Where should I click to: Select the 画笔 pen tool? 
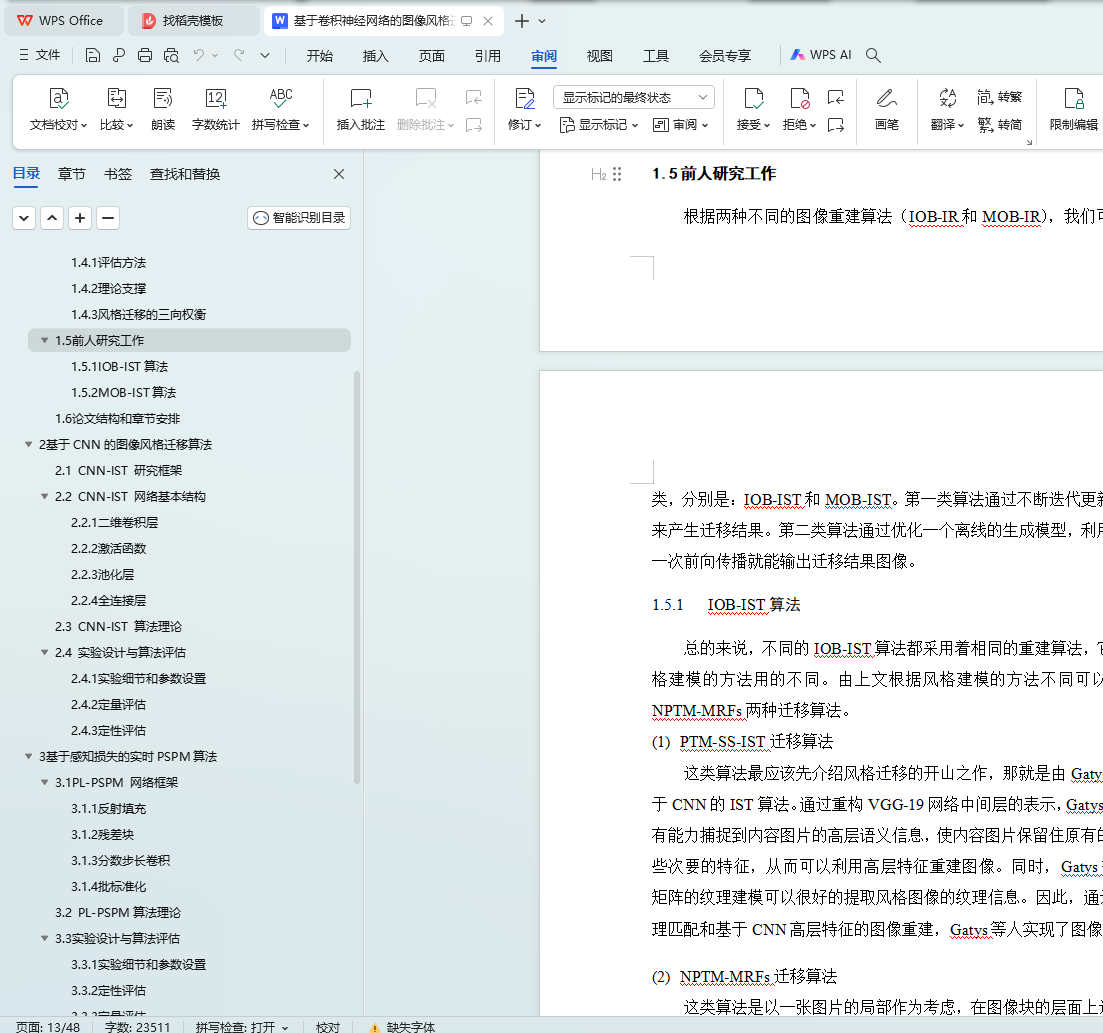point(886,110)
